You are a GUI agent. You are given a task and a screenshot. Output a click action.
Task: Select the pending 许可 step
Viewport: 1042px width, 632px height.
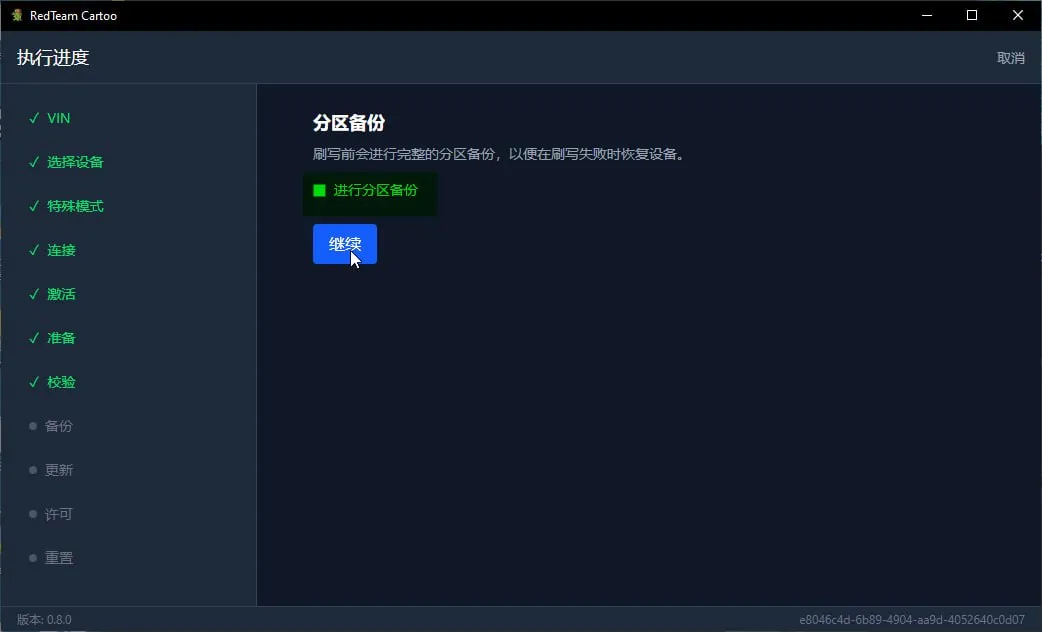(x=51, y=514)
